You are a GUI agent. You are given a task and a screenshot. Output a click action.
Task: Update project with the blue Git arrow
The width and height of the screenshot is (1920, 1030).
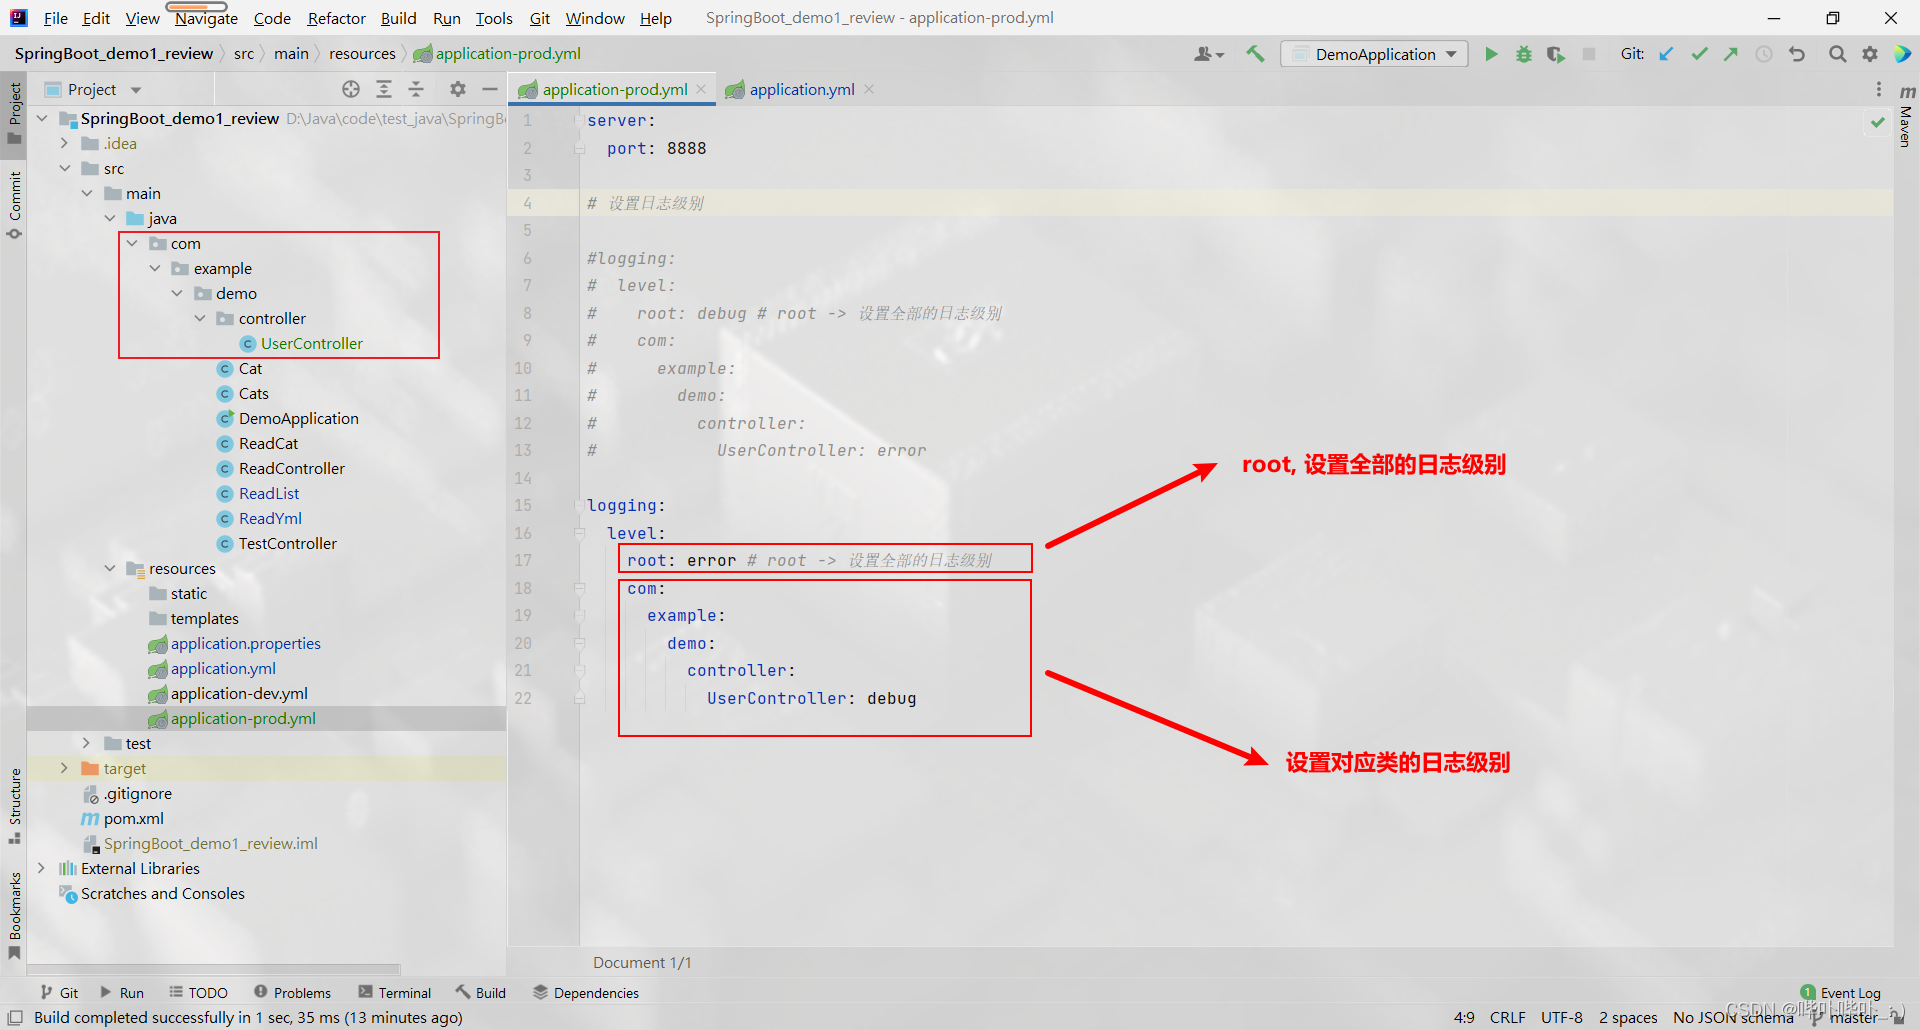click(x=1666, y=54)
